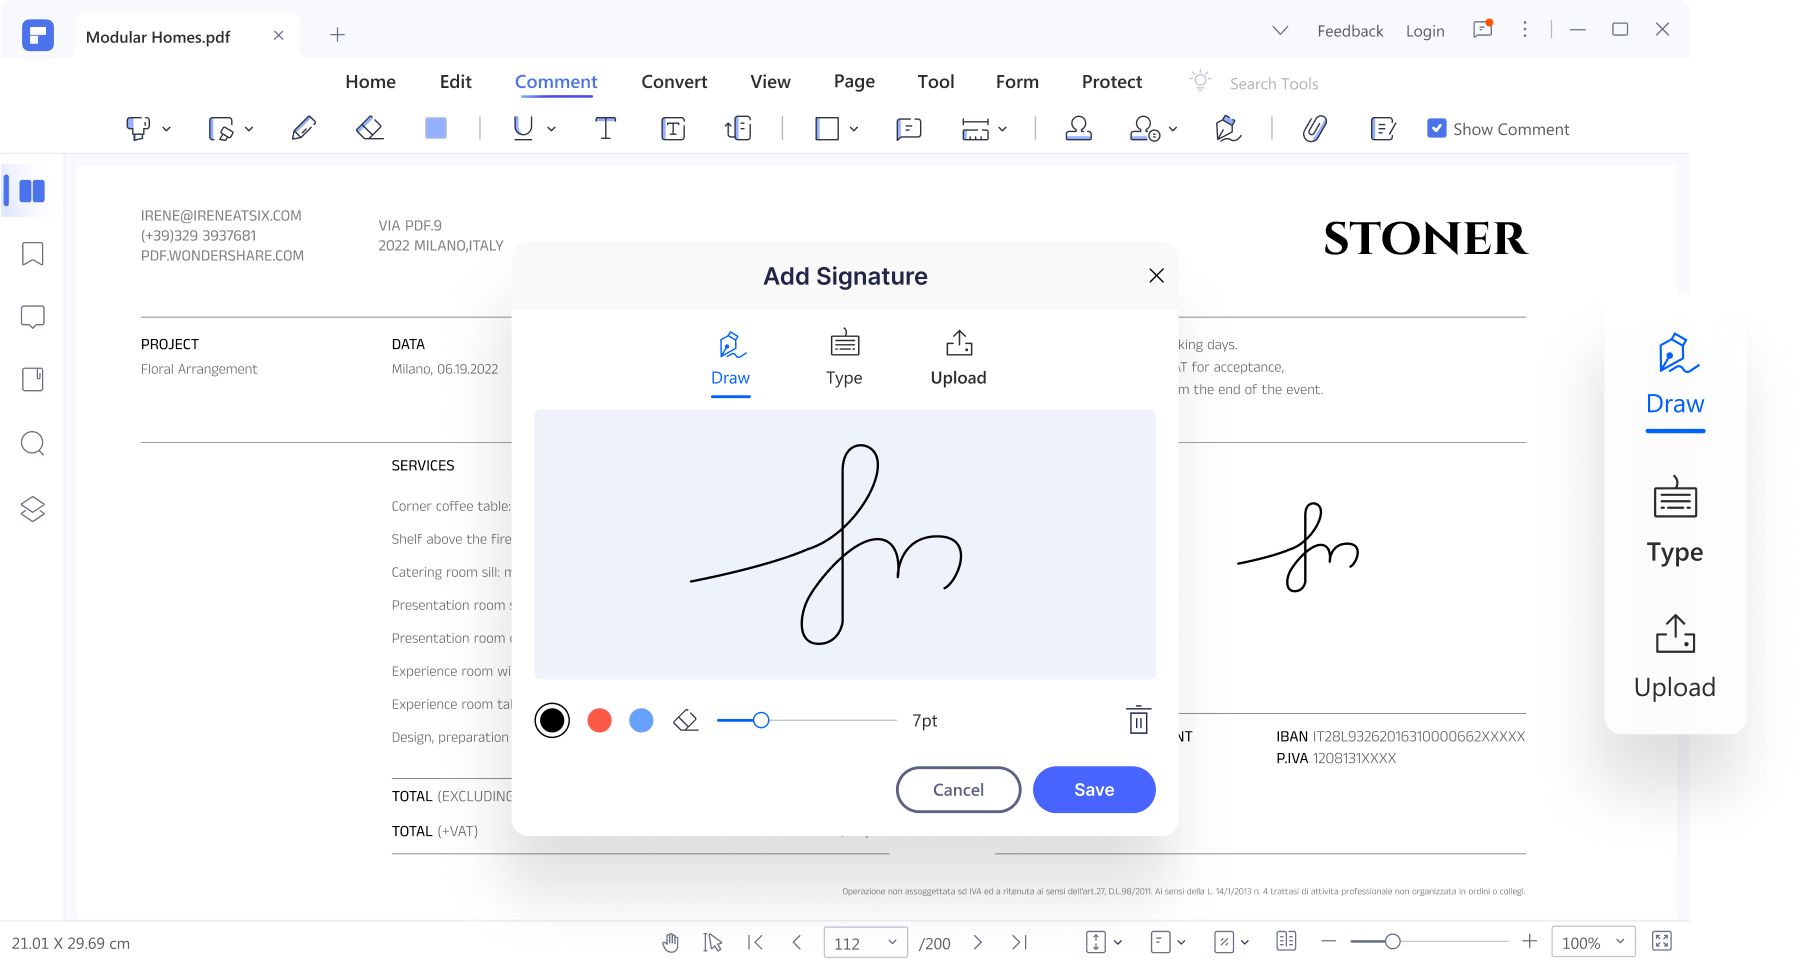Screen dimensions: 1809x963
Task: Choose the red pen color
Action: click(599, 720)
